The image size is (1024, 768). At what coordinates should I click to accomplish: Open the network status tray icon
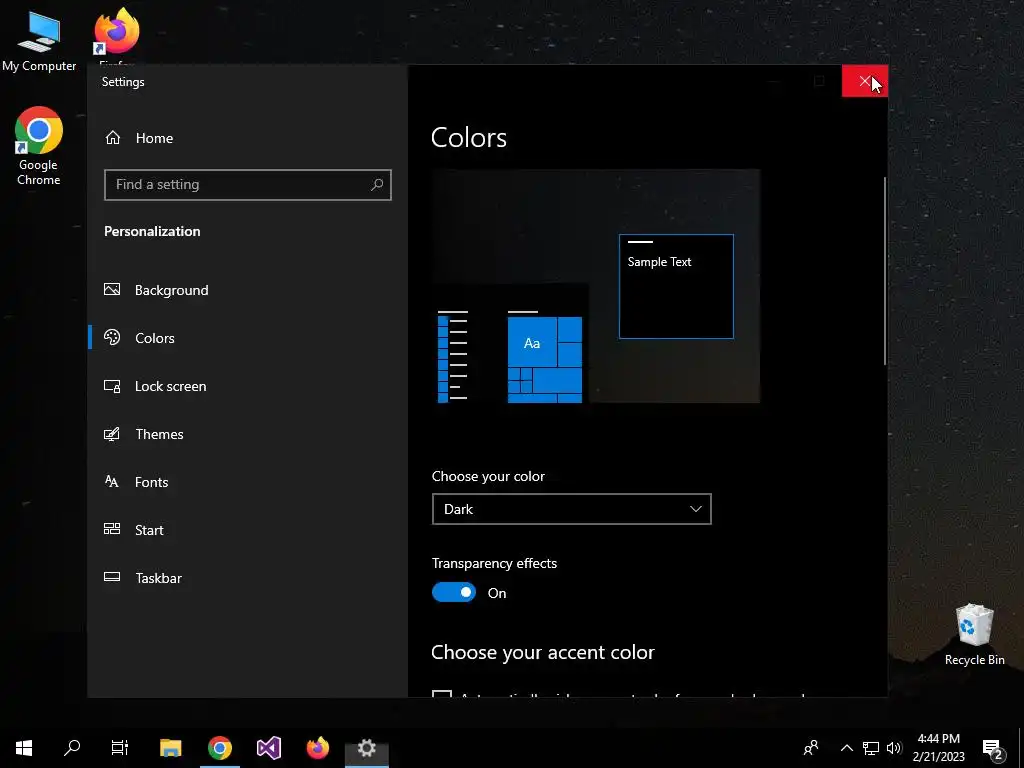pyautogui.click(x=871, y=748)
